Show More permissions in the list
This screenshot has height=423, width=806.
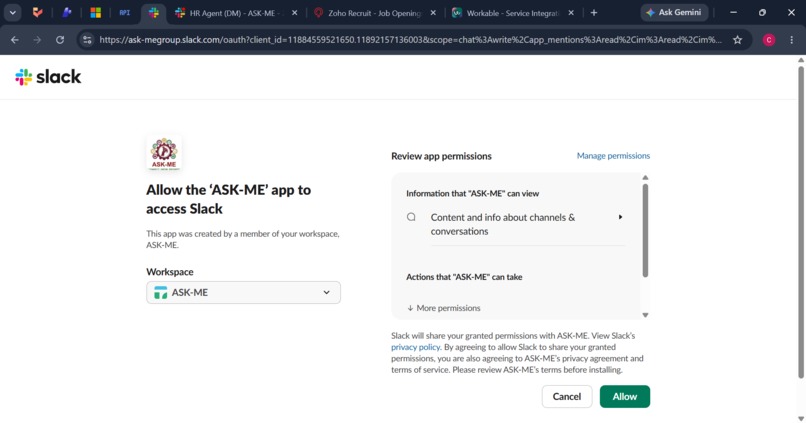coord(444,308)
